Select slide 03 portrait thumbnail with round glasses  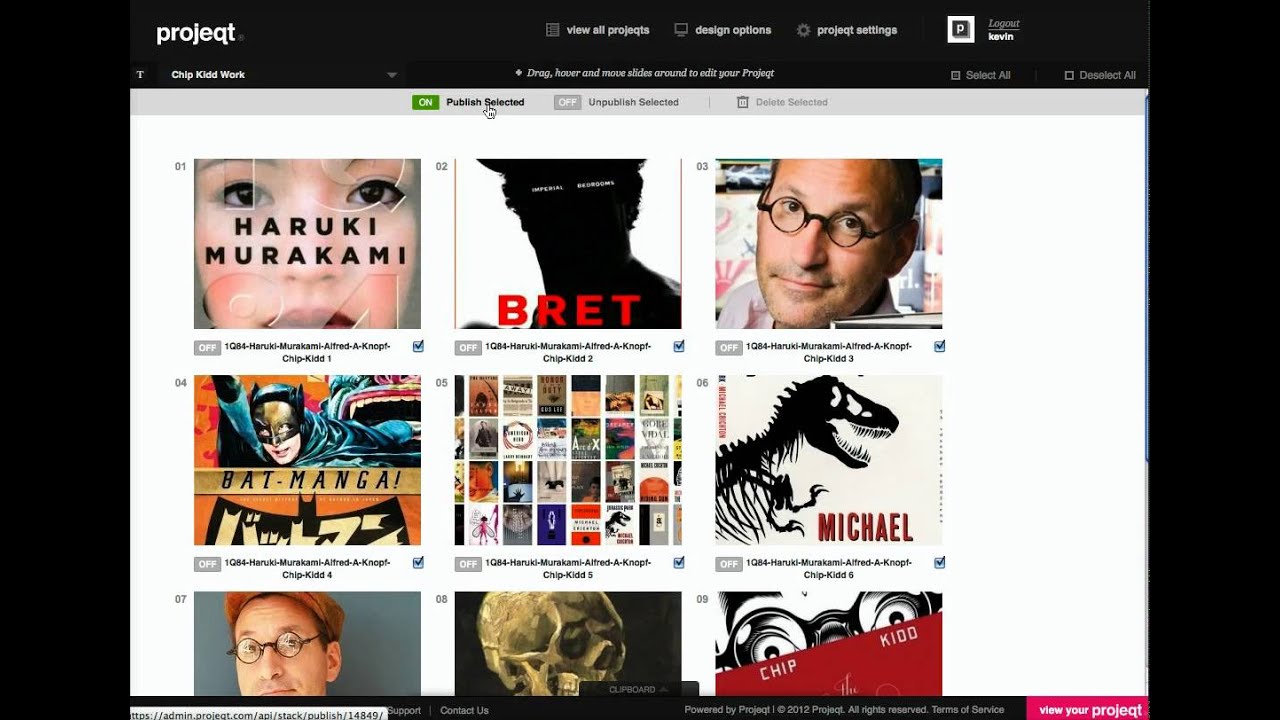tap(829, 244)
